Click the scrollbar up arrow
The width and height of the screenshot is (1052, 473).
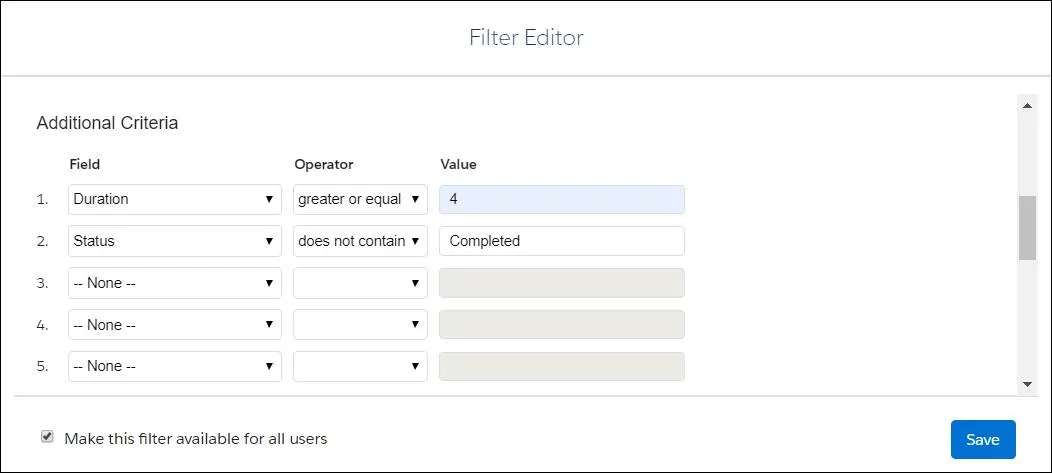[1027, 104]
